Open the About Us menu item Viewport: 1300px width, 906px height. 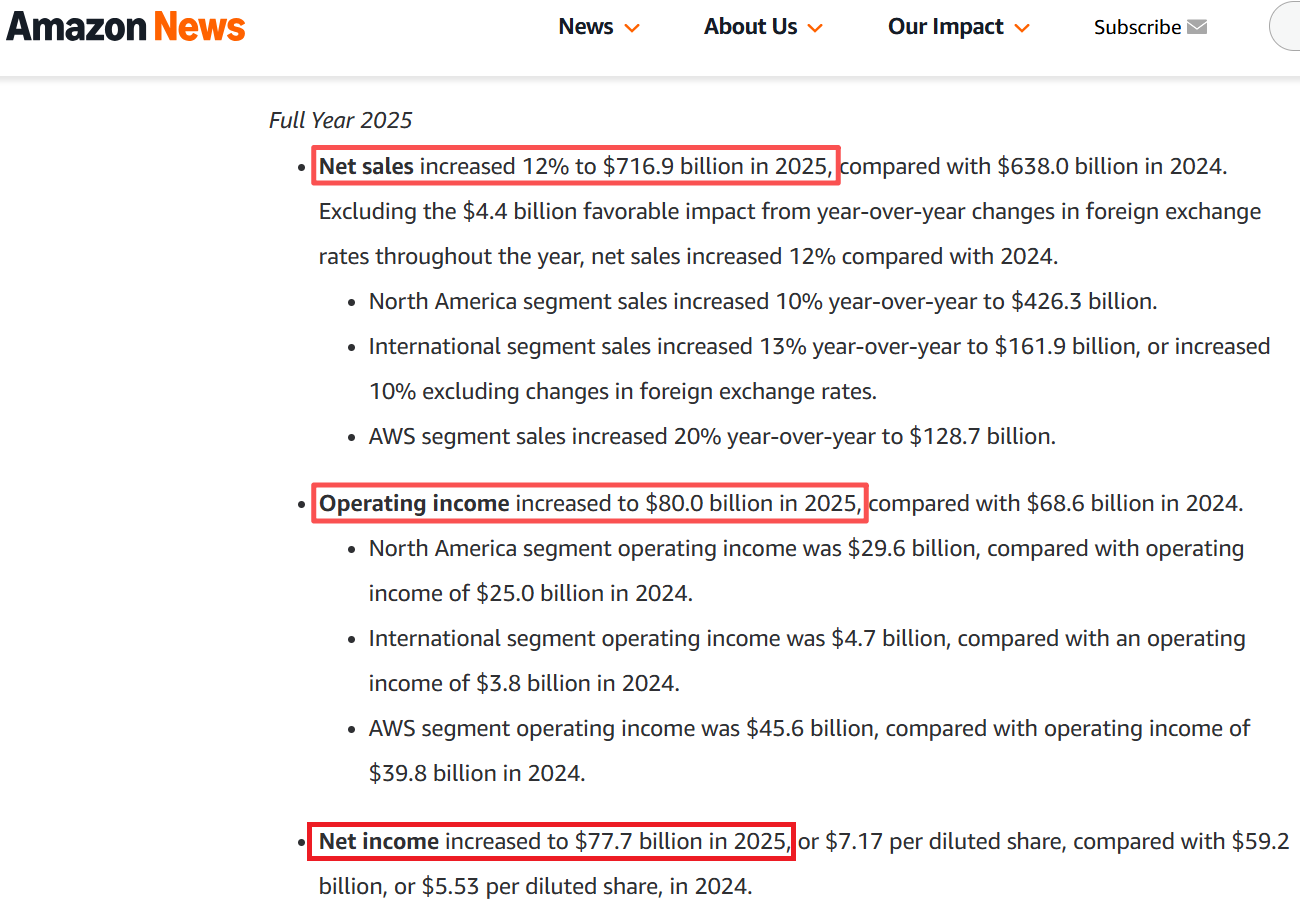(x=750, y=27)
